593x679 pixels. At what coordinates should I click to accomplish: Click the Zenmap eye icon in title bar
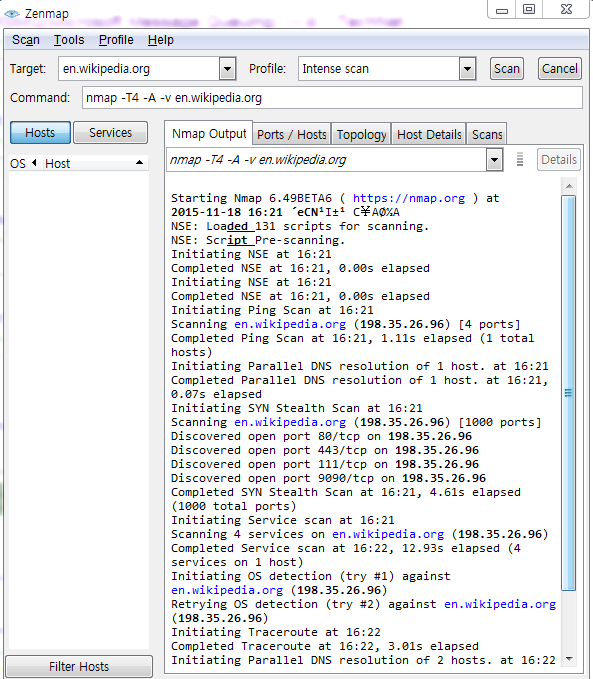(x=12, y=14)
